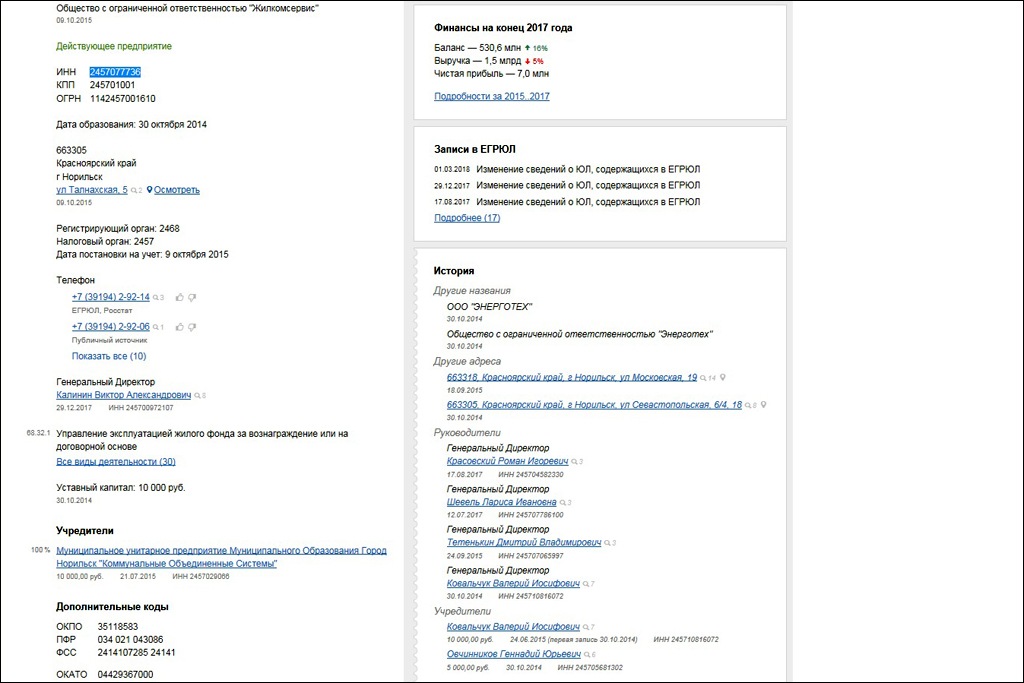Click map pin beside Московская, 19 address
Image resolution: width=1024 pixels, height=683 pixels.
[723, 378]
